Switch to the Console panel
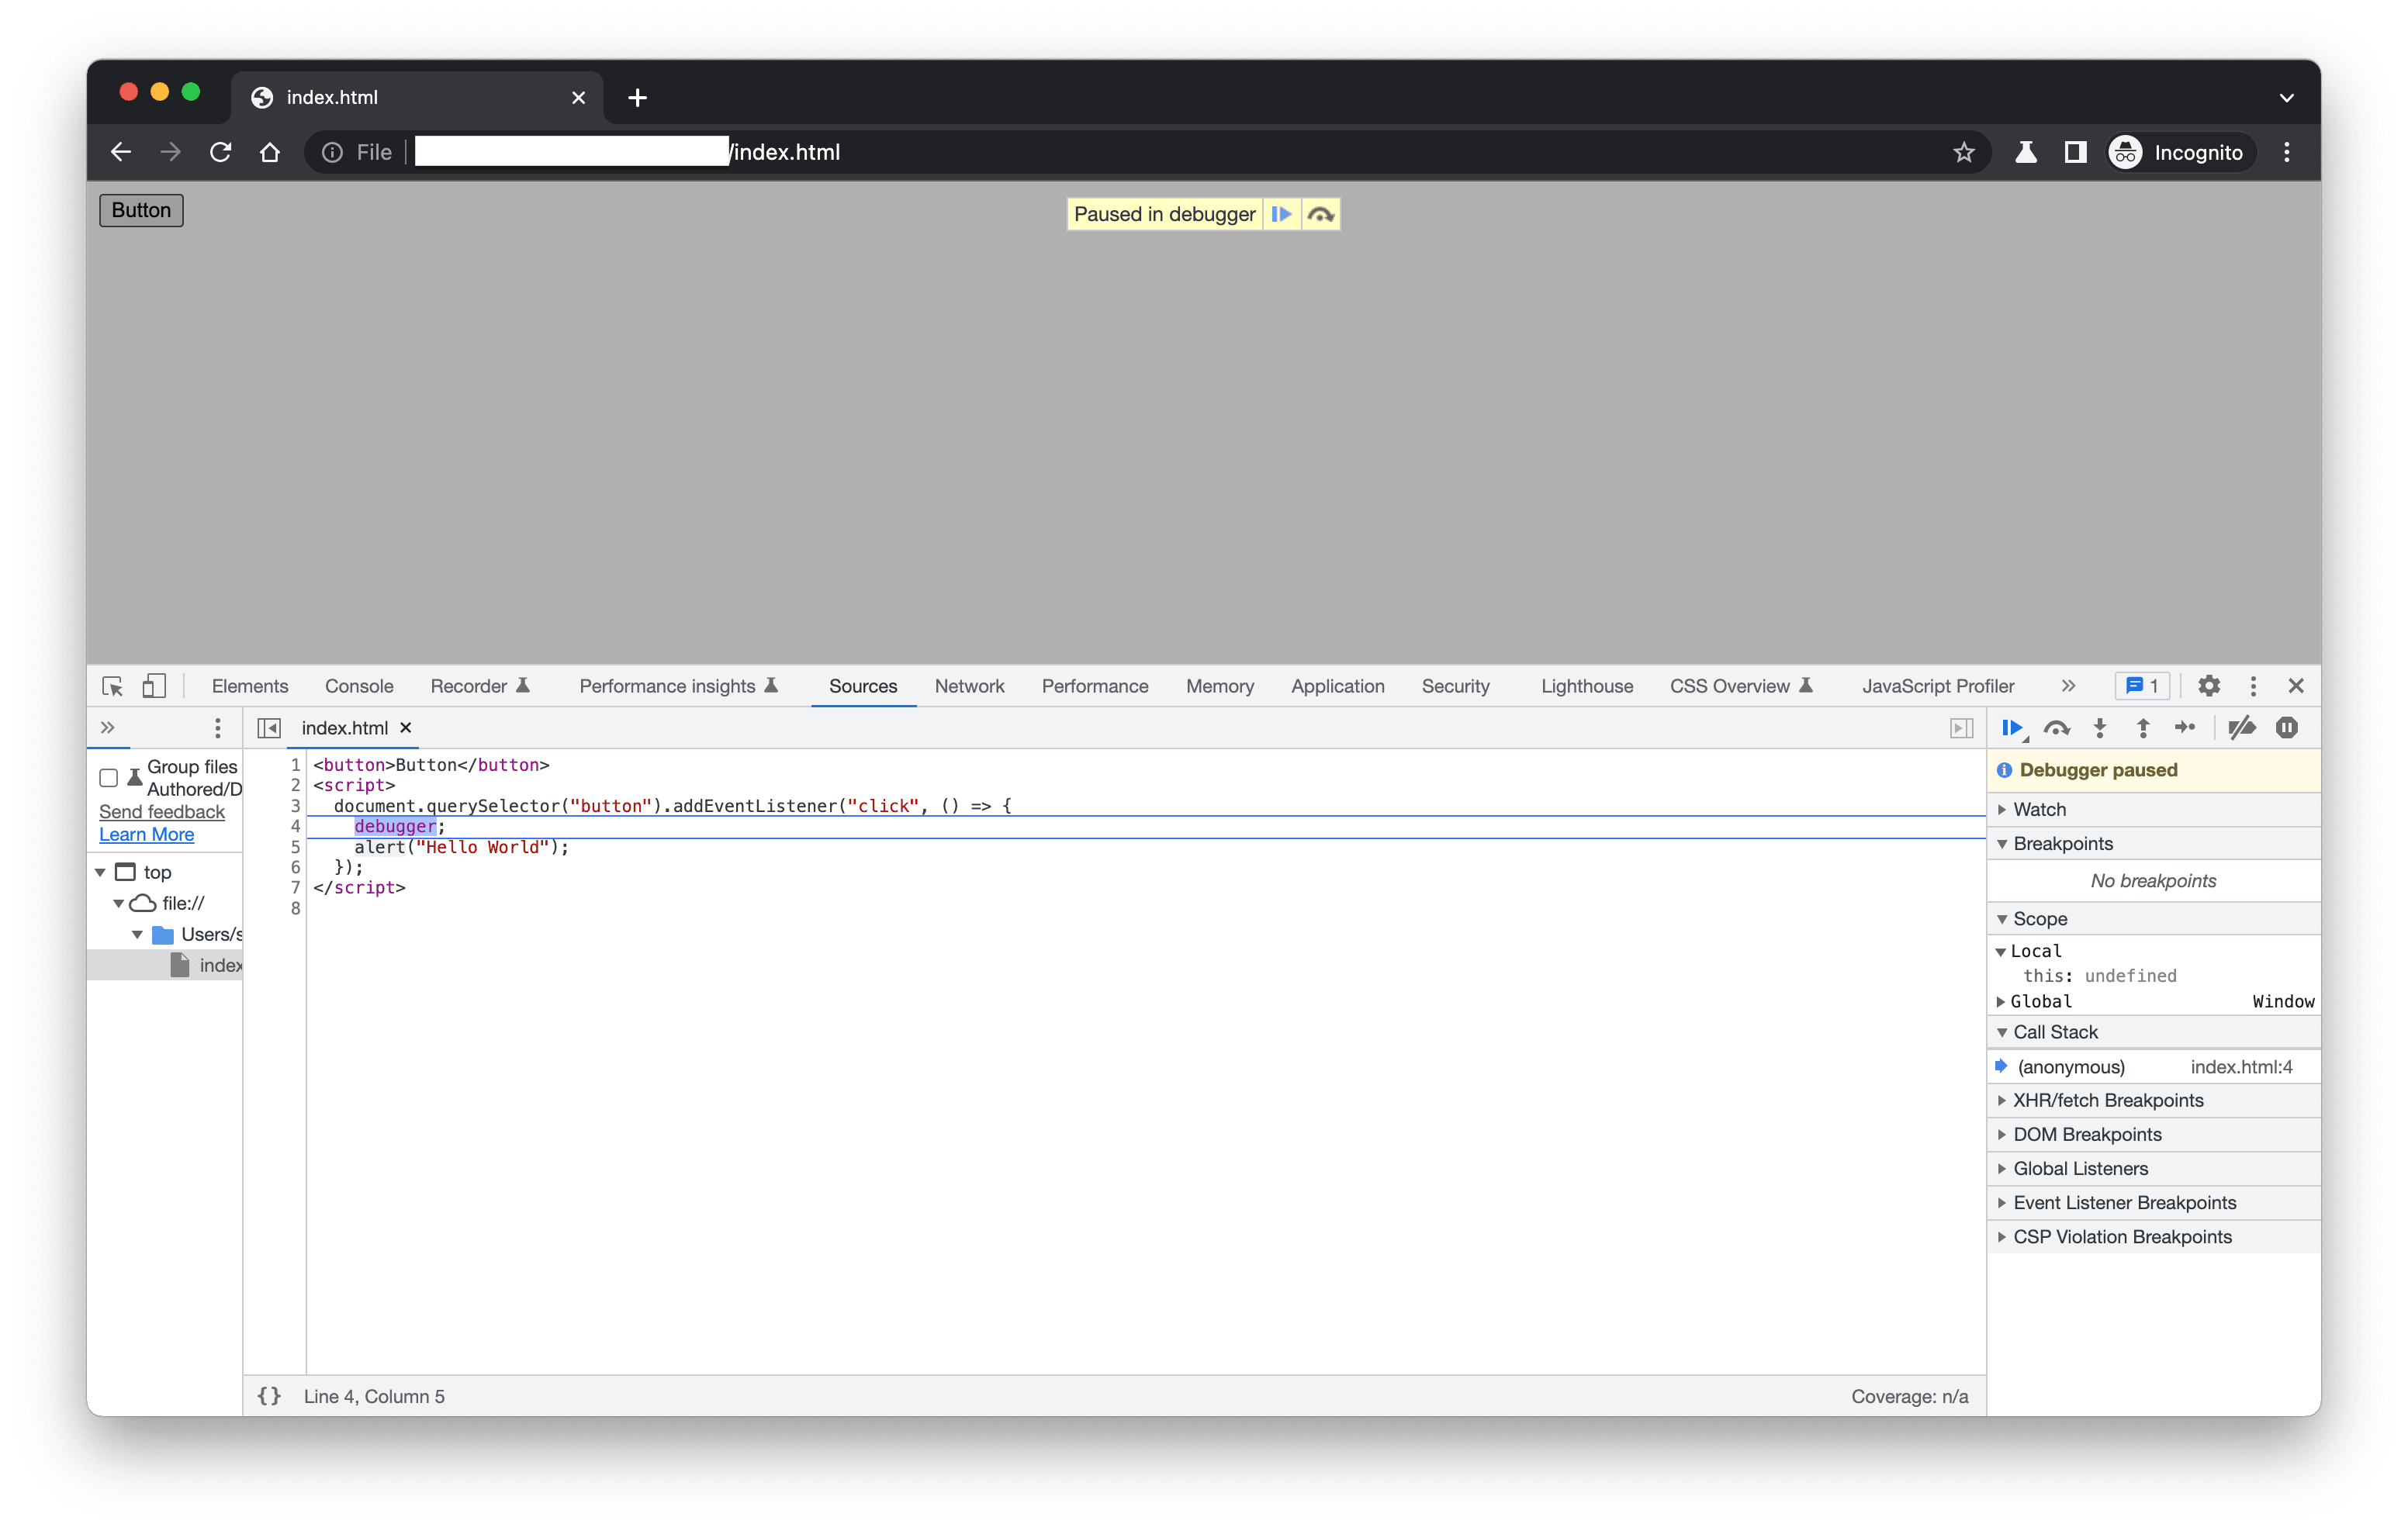This screenshot has width=2408, height=1531. [358, 686]
